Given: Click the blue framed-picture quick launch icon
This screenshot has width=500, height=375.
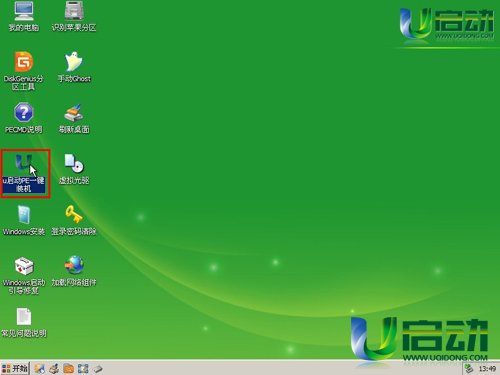Looking at the screenshot, I should coord(83,369).
